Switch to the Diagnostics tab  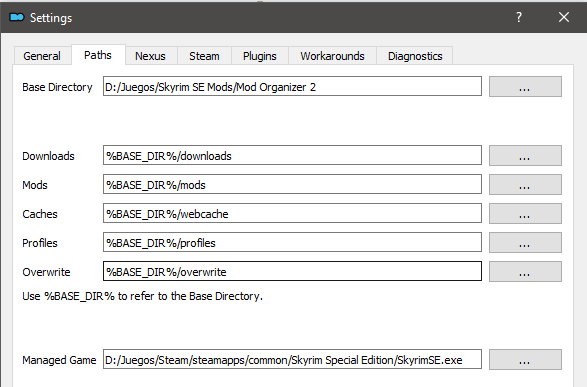pyautogui.click(x=415, y=56)
